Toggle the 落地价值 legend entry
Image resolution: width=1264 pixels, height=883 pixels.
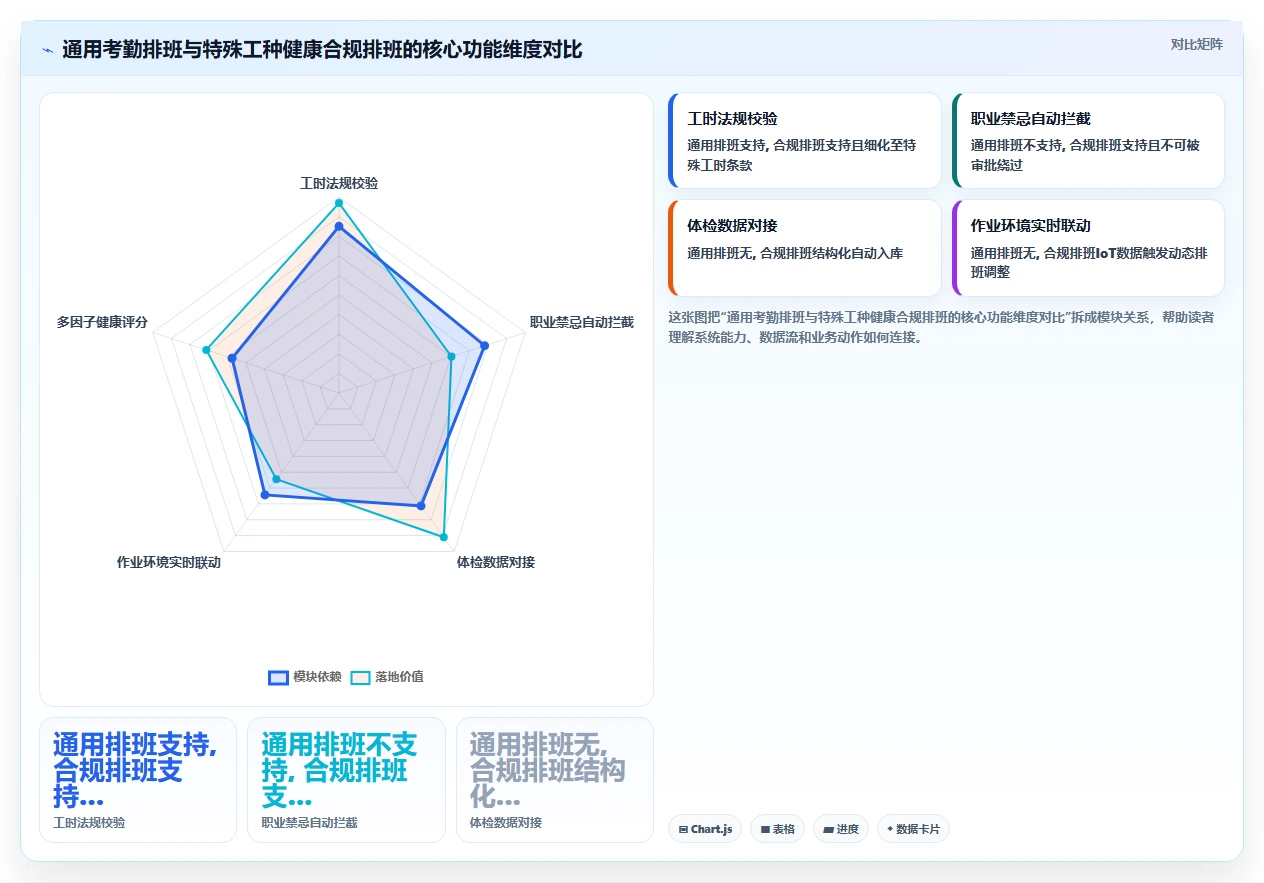tap(387, 677)
